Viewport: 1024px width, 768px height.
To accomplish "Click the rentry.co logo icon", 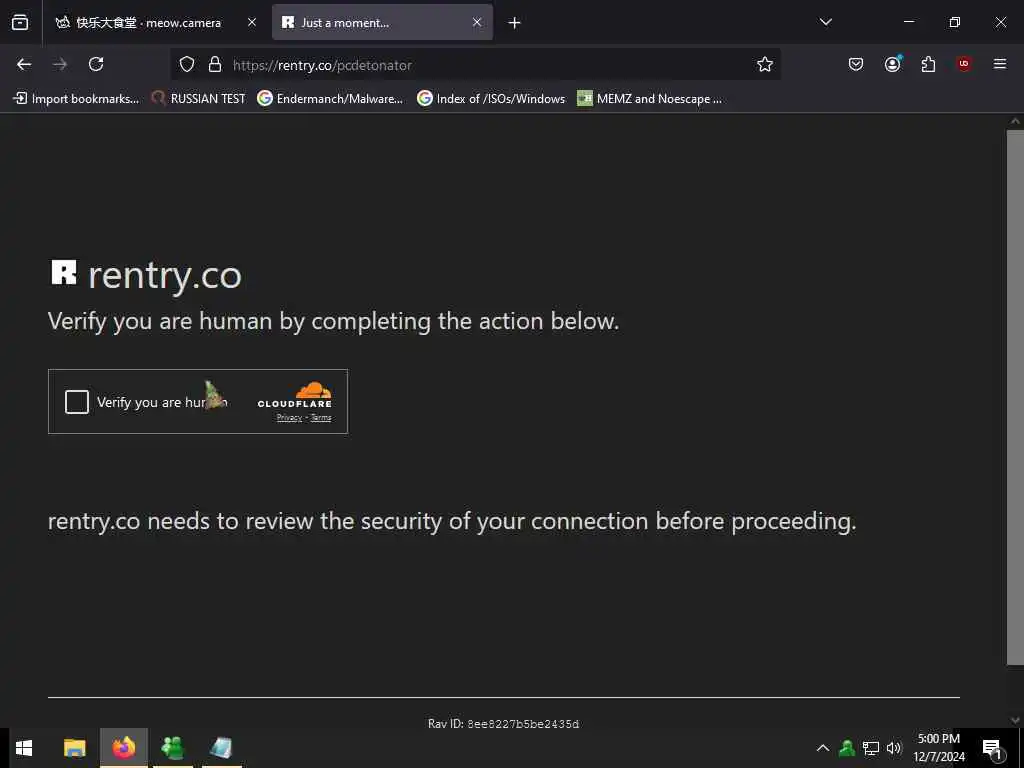I will pos(64,273).
